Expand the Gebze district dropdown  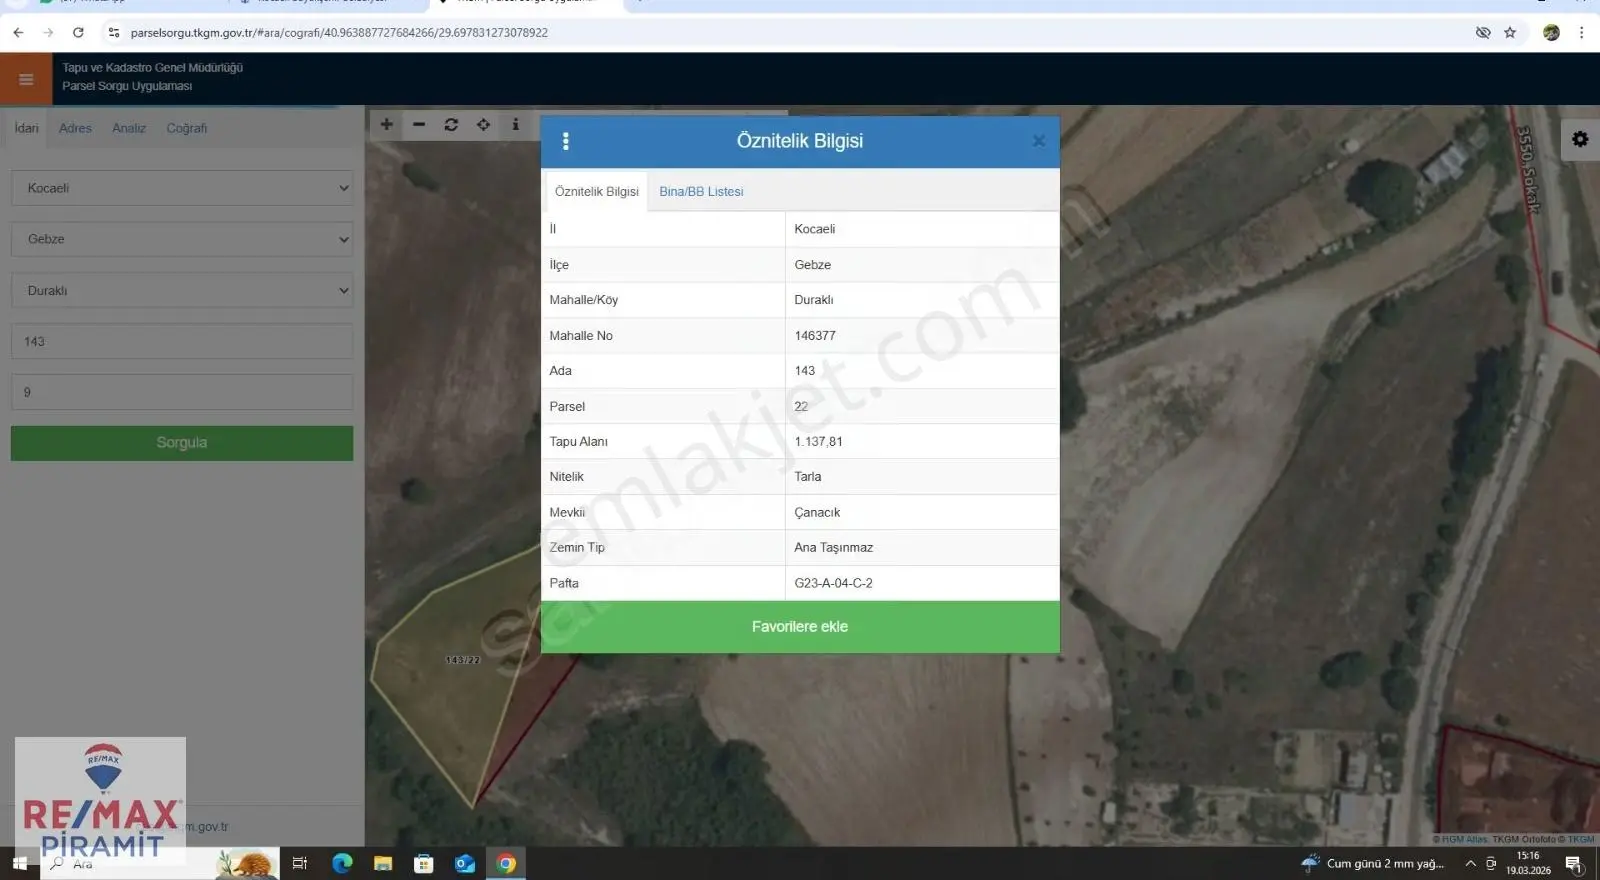point(182,239)
